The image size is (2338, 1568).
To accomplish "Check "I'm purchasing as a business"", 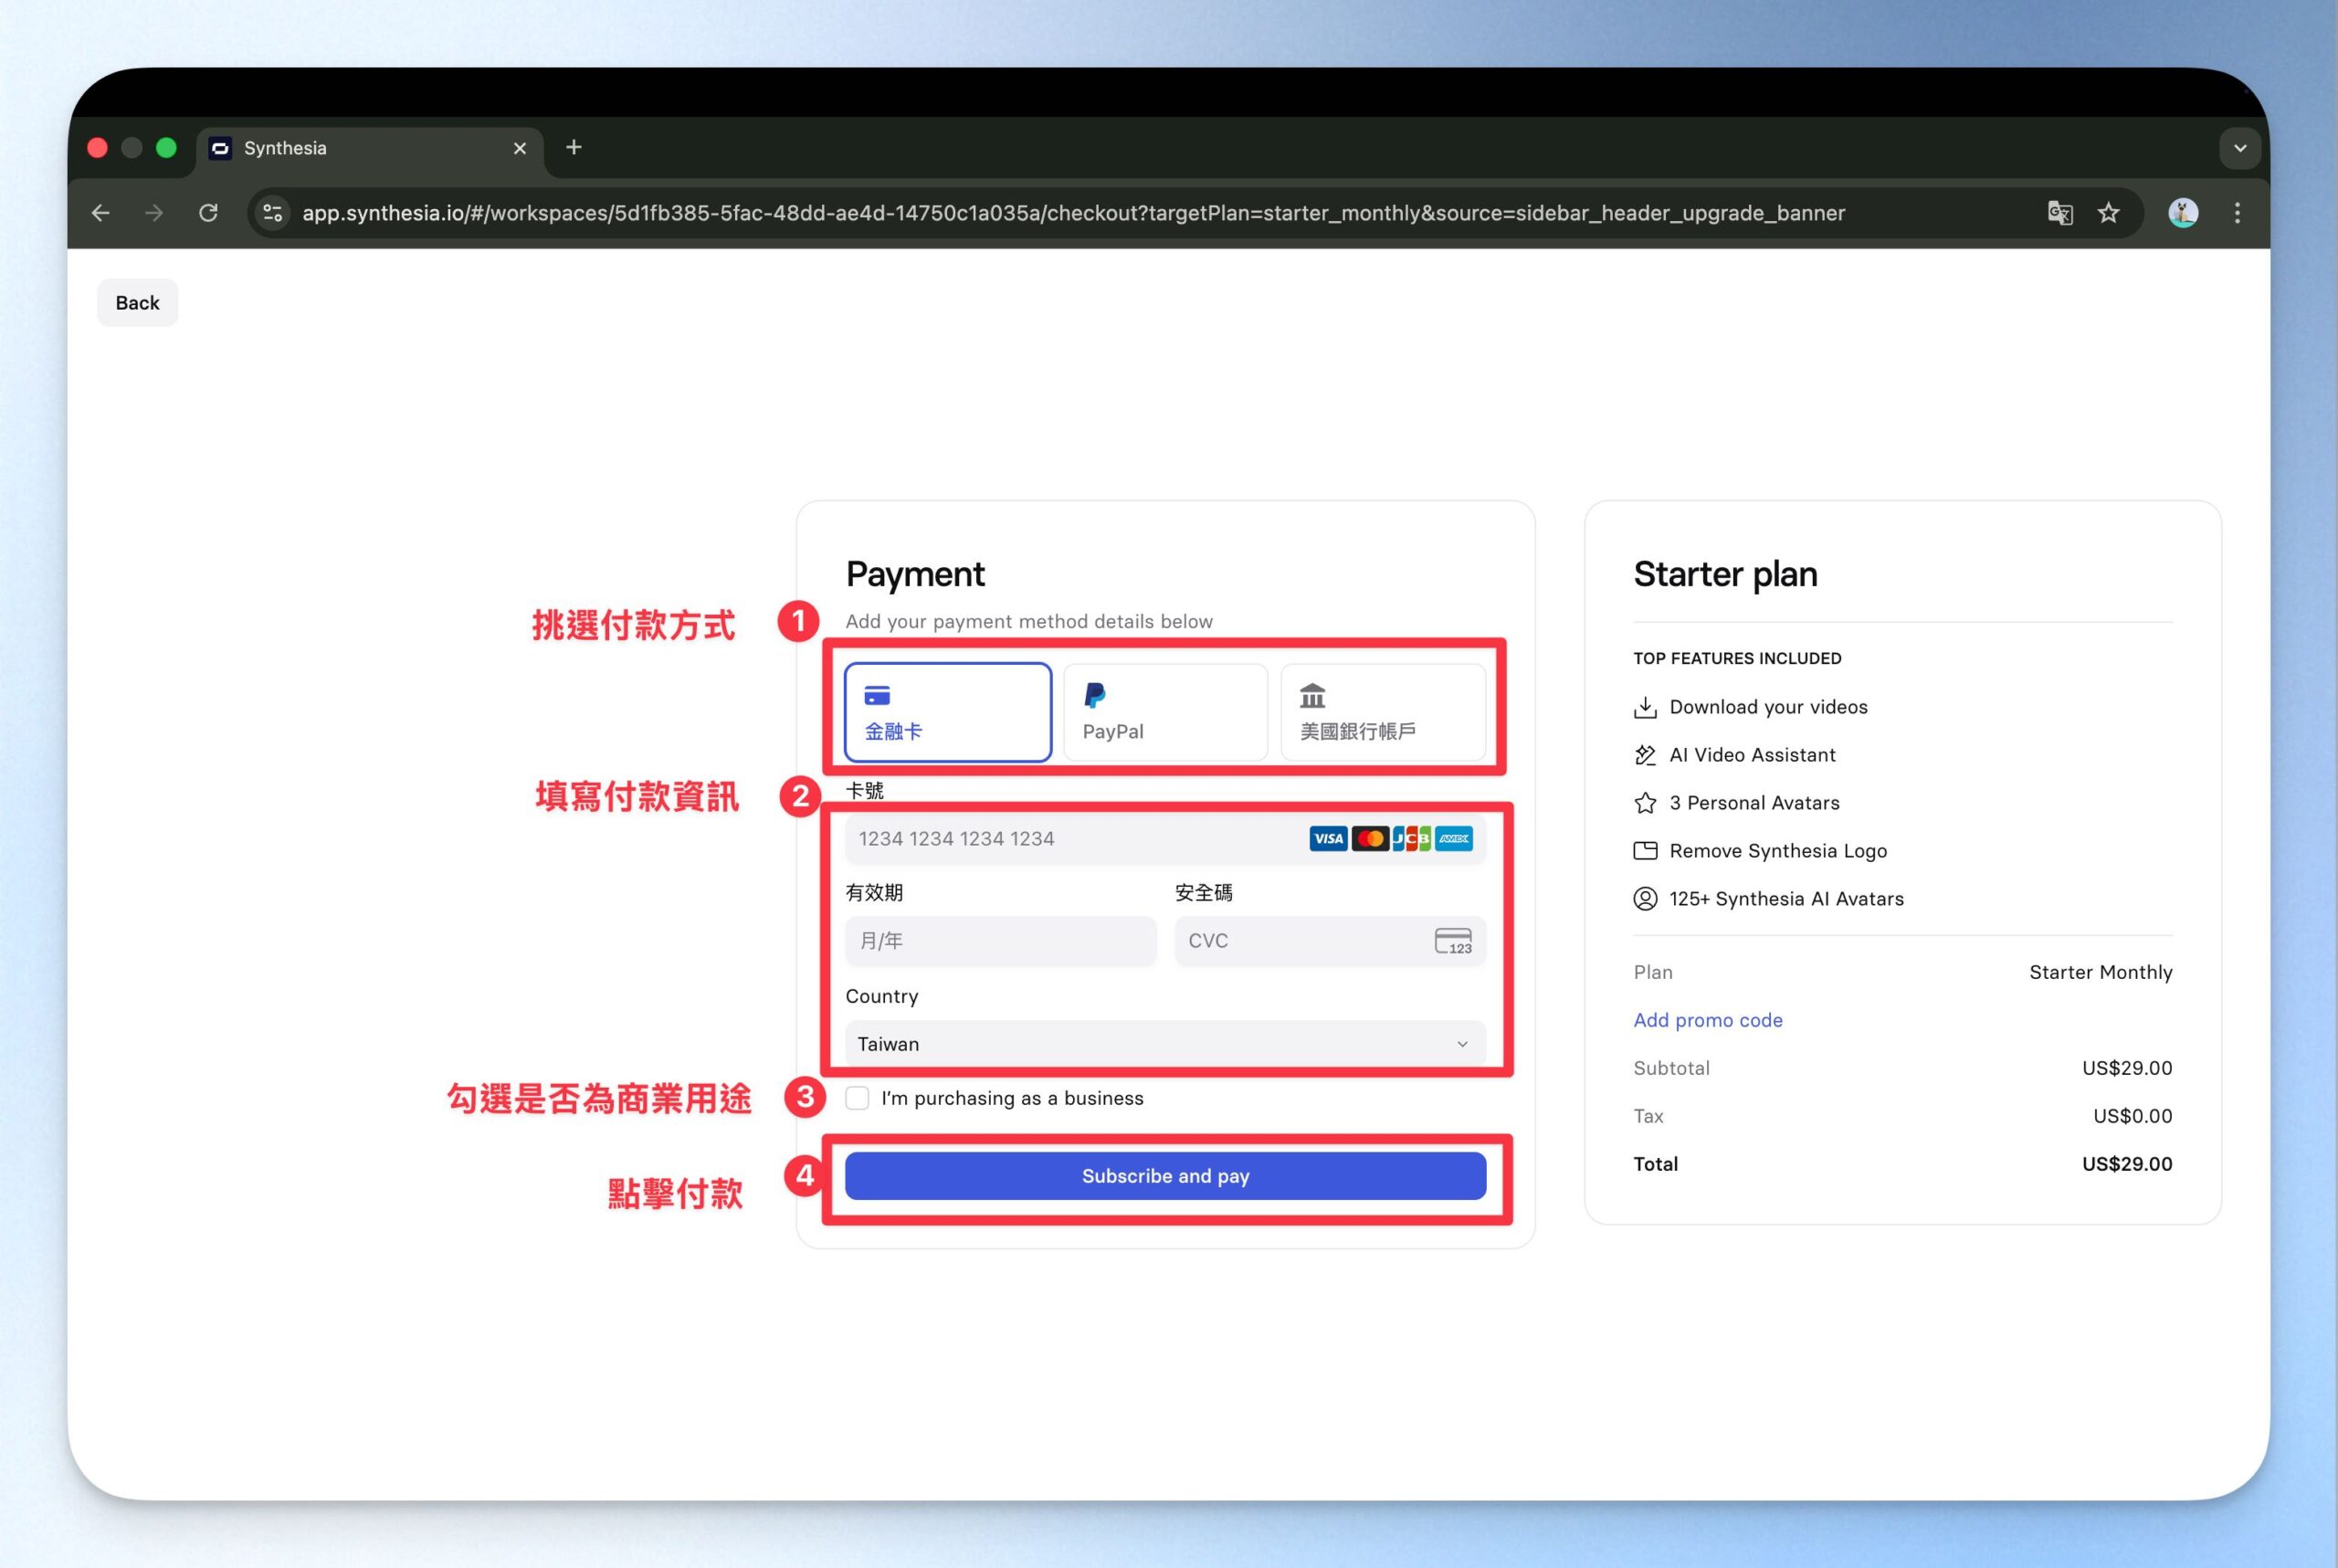I will coord(857,1098).
